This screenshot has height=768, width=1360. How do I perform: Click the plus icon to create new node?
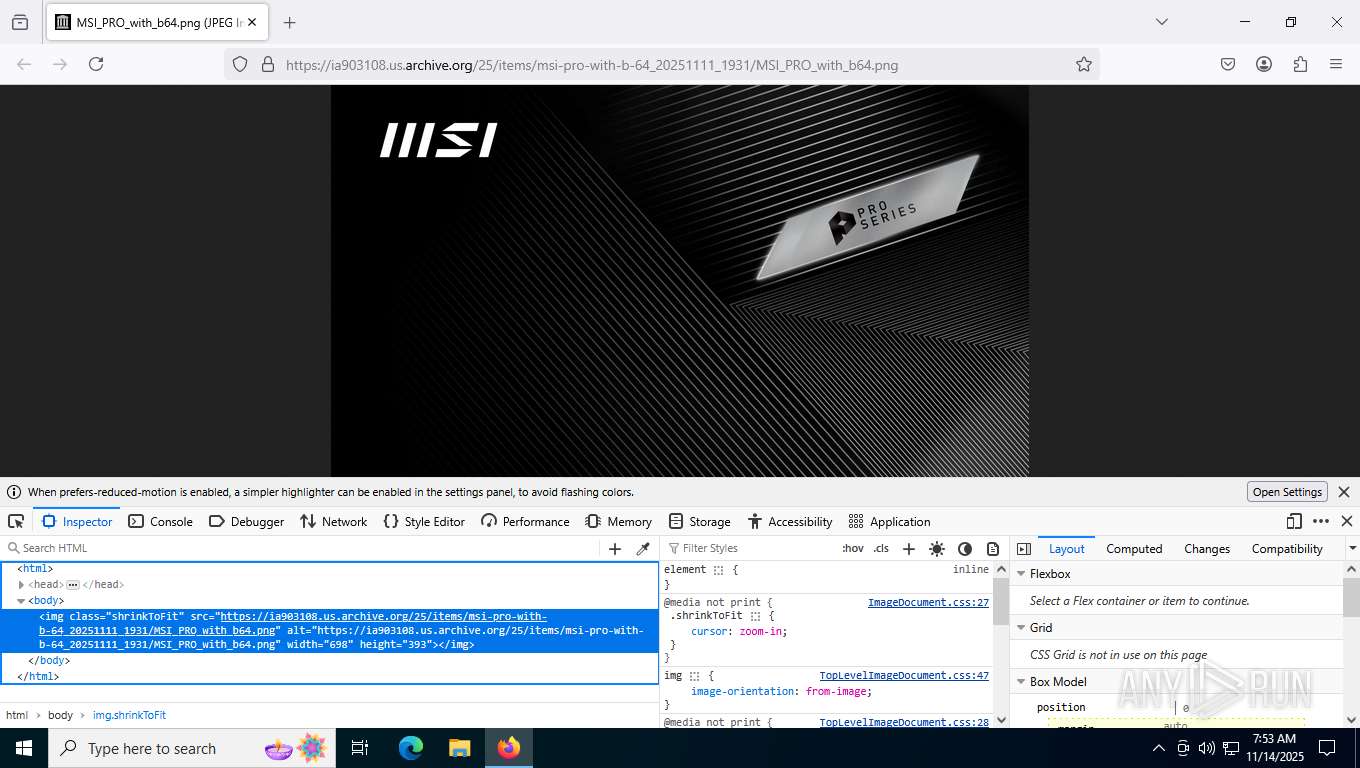tap(615, 548)
